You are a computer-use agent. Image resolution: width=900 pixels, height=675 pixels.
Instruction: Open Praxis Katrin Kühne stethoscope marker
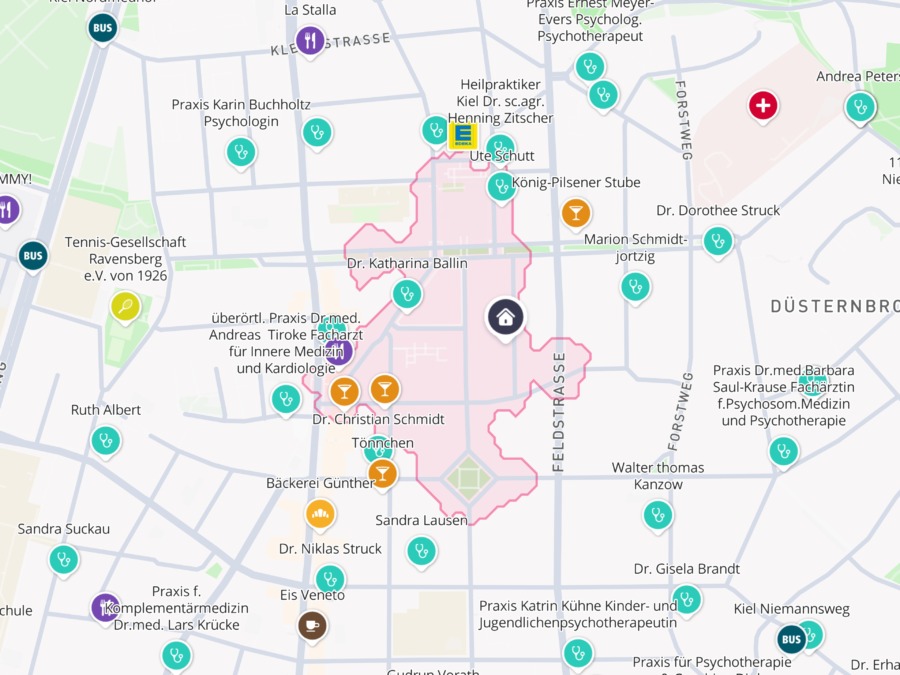(x=578, y=654)
